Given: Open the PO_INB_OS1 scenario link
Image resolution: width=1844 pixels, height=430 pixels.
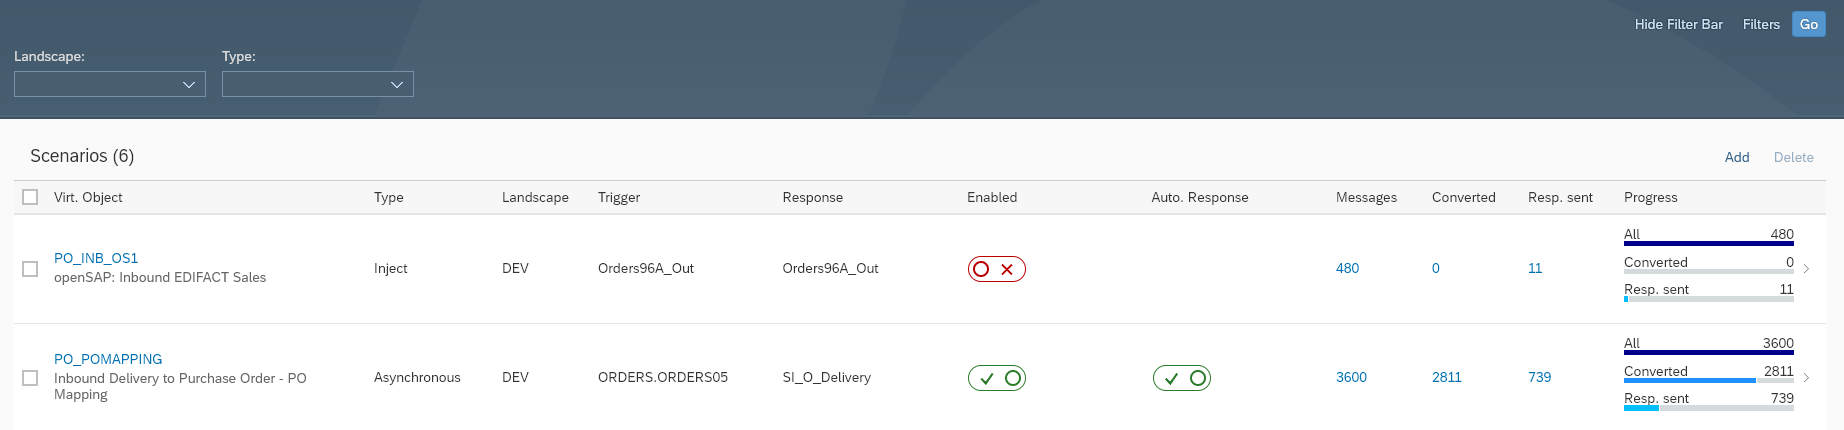Looking at the screenshot, I should coord(96,258).
